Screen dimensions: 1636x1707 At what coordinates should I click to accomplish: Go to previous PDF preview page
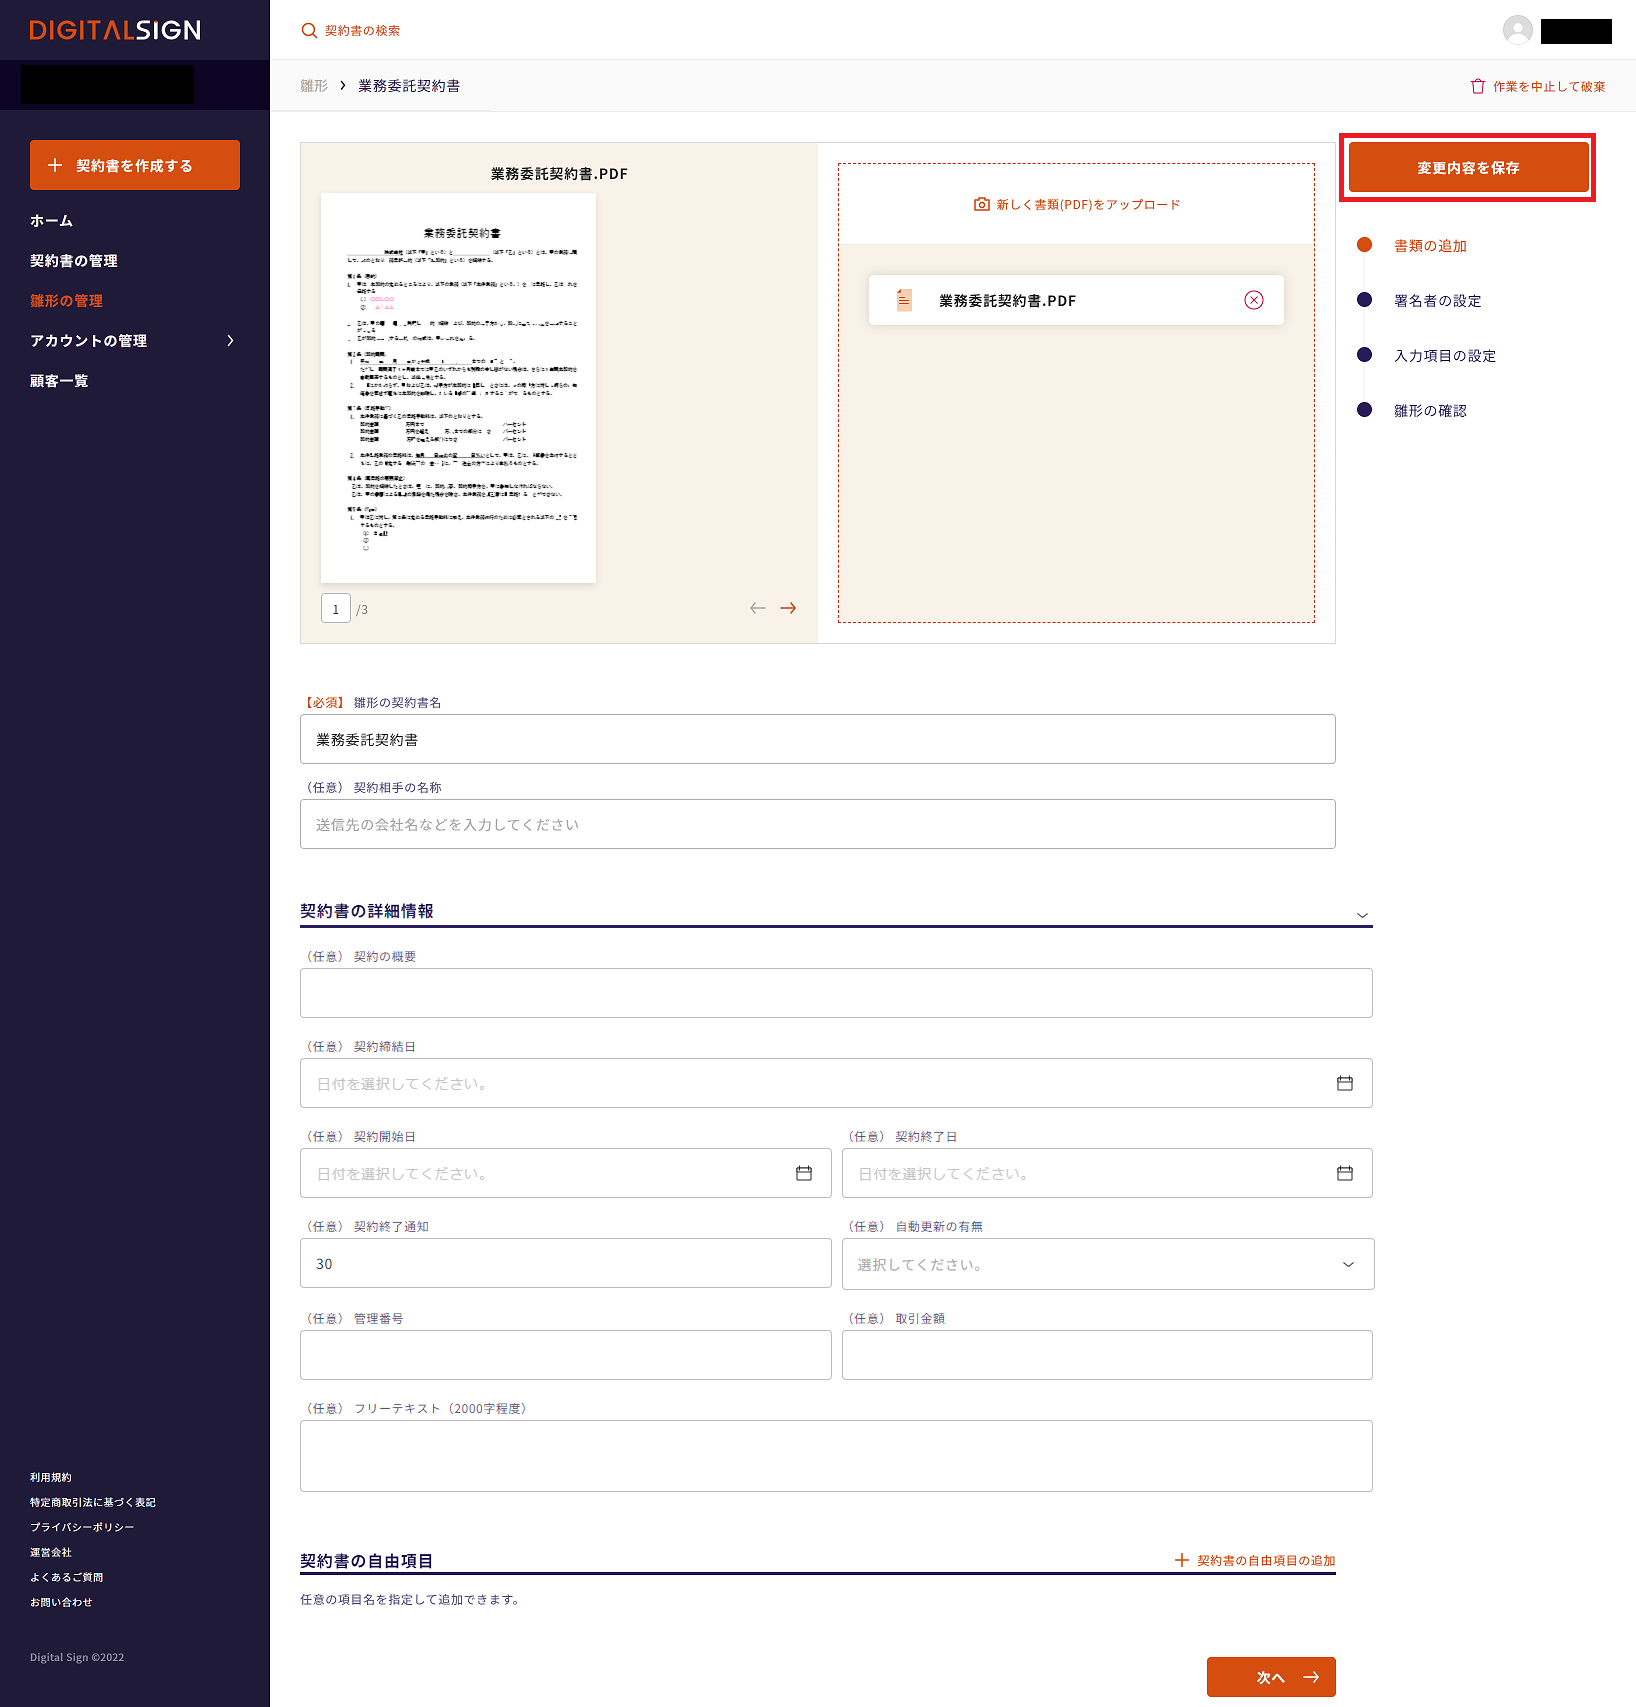tap(757, 608)
